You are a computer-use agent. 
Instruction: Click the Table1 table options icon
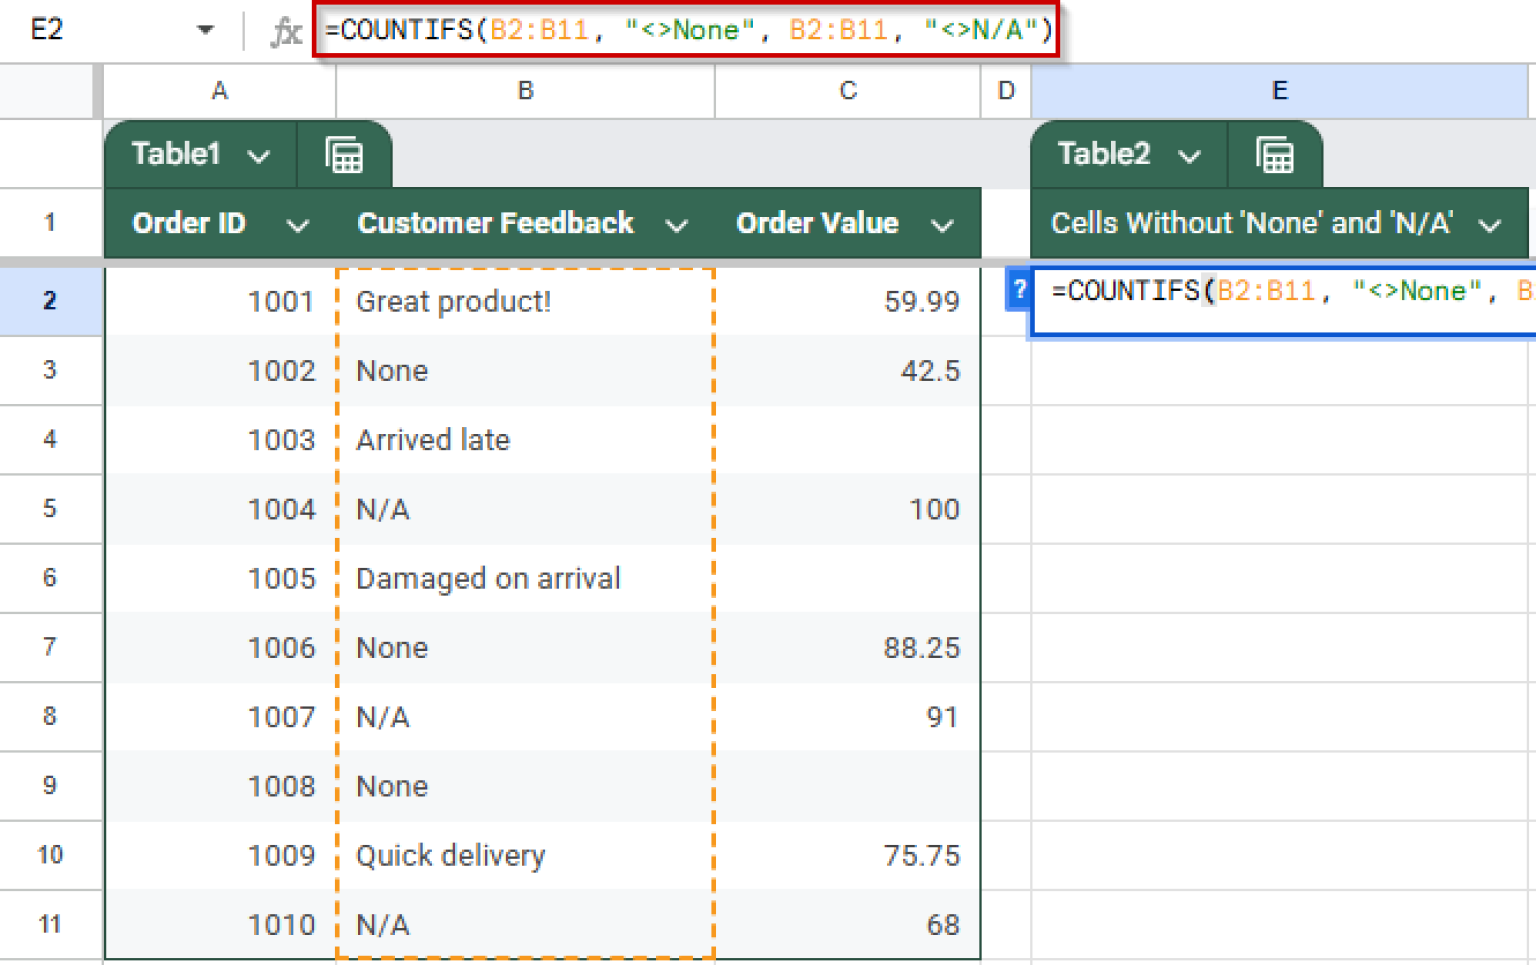pyautogui.click(x=345, y=154)
